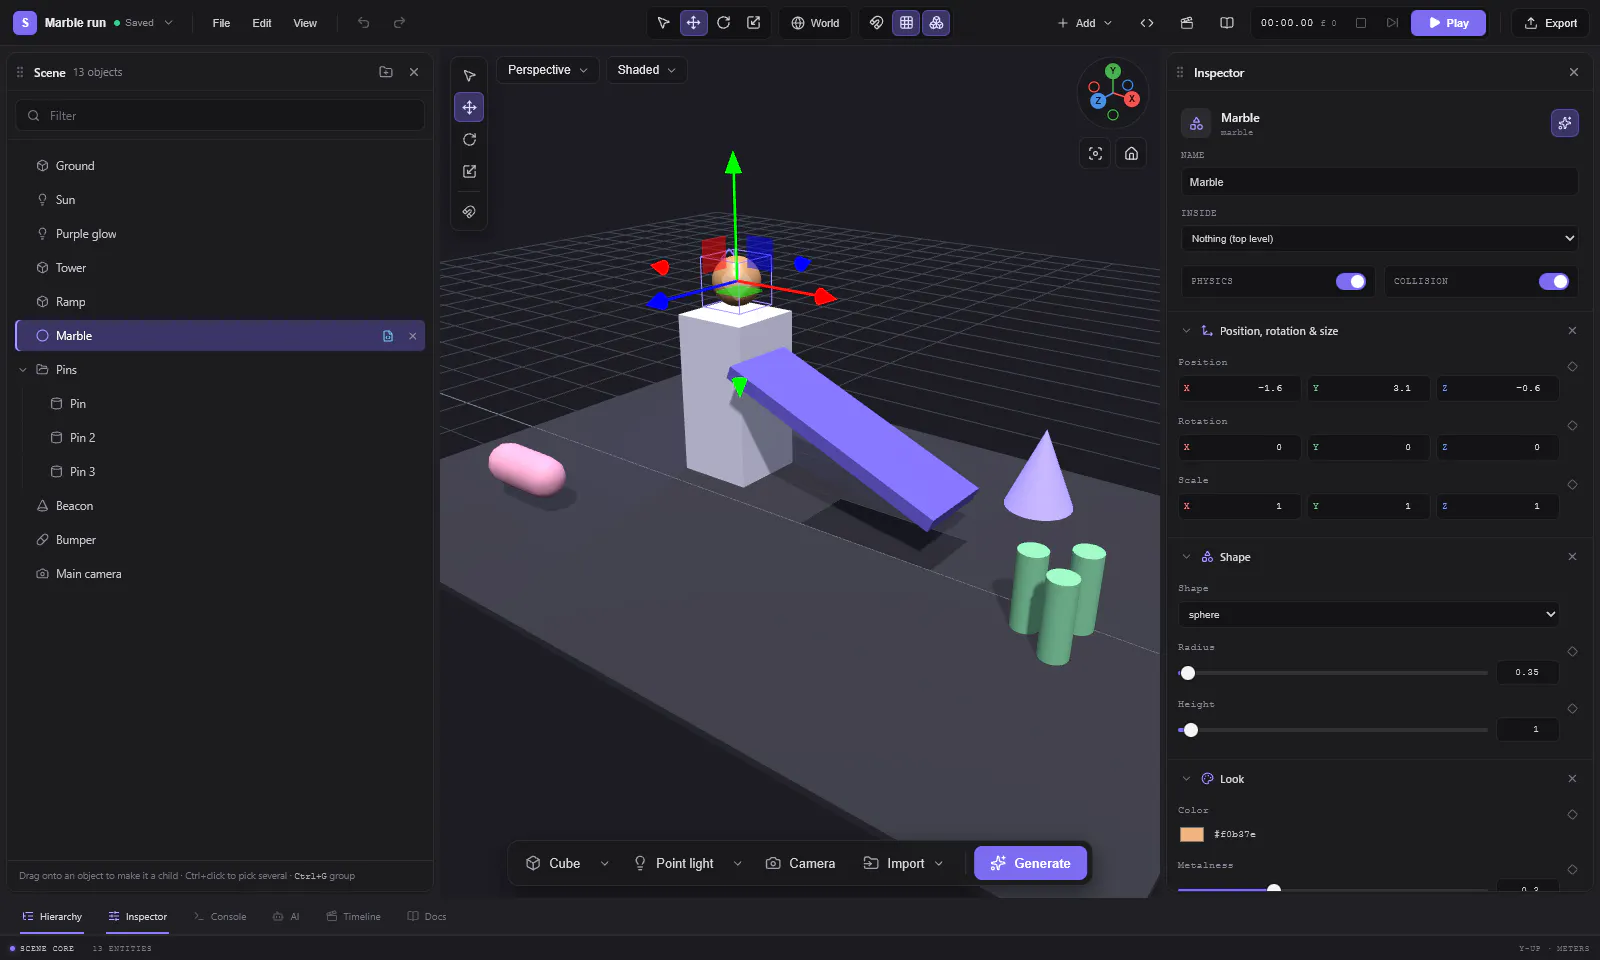Open the Add dropdown menu
The height and width of the screenshot is (960, 1600).
[x=1085, y=23]
